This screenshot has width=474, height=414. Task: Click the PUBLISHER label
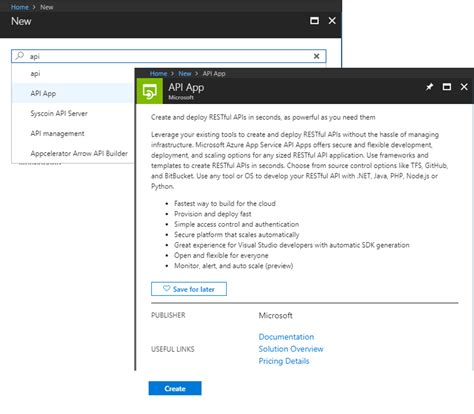coord(168,315)
